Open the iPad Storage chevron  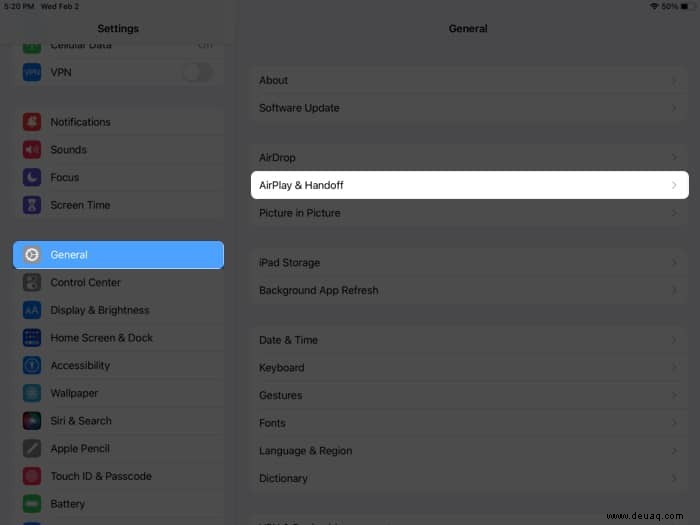coord(674,263)
